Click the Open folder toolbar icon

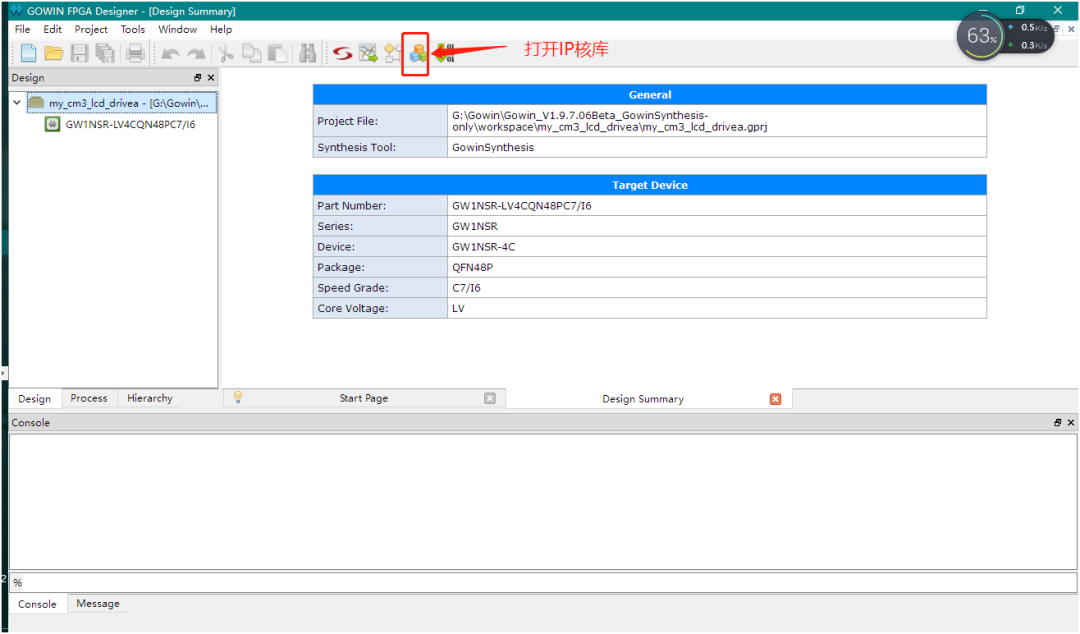click(54, 53)
